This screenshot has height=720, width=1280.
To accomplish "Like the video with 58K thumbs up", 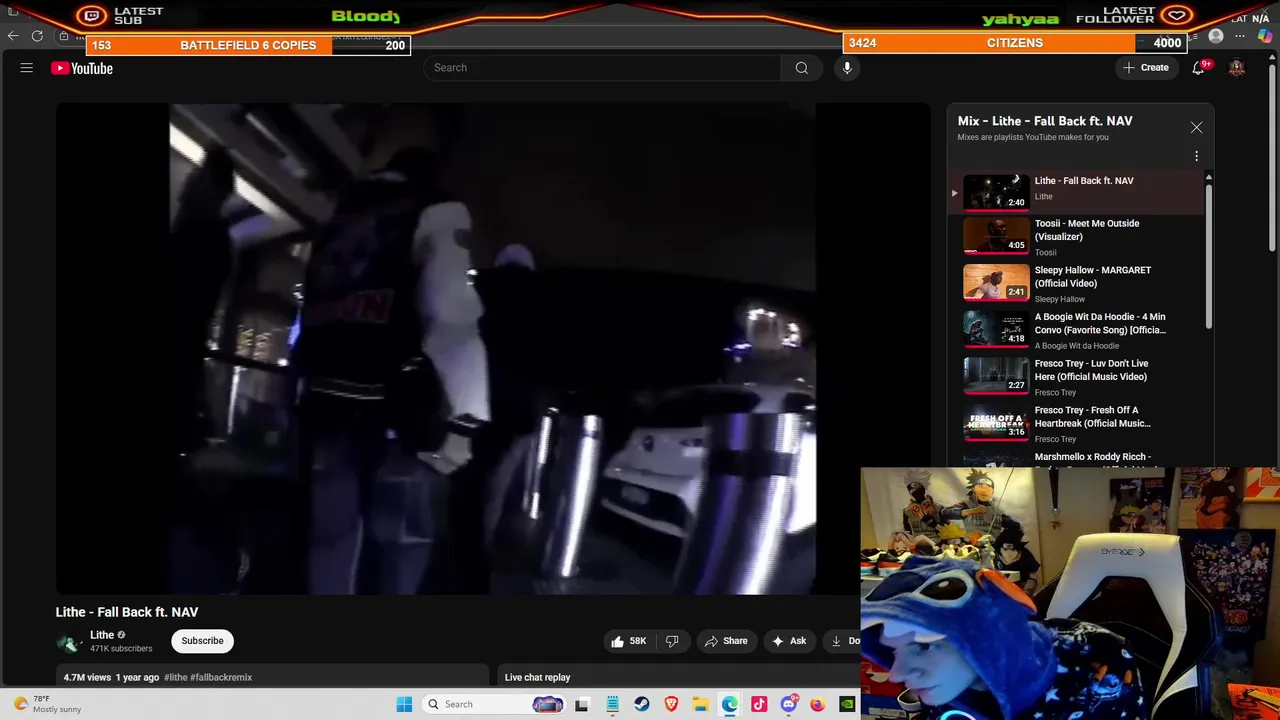I will [629, 641].
